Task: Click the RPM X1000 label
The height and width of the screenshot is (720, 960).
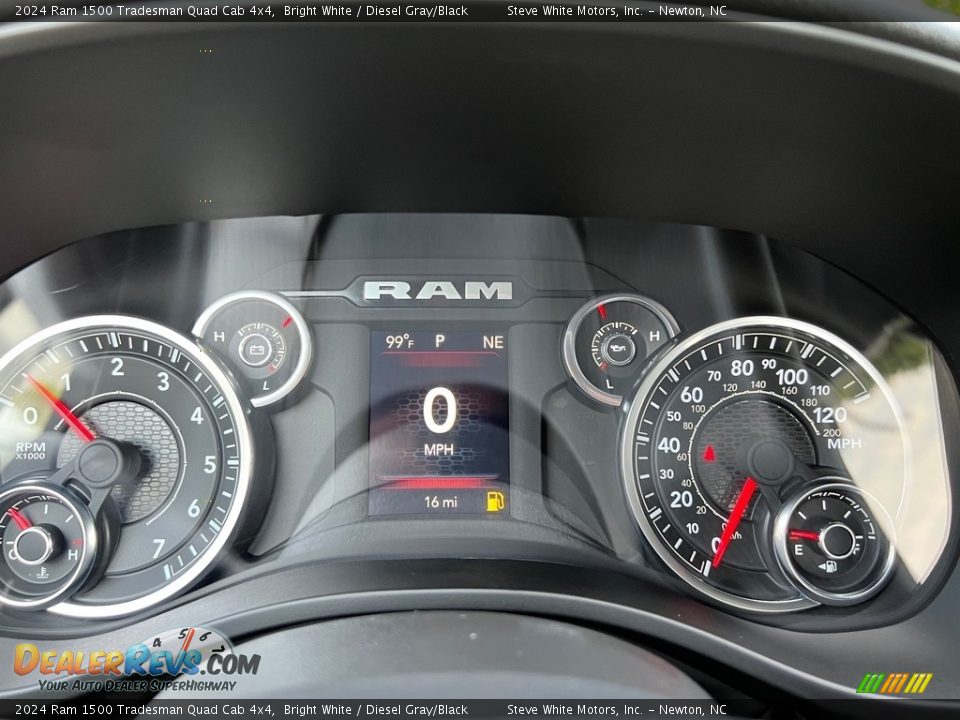Action: (x=31, y=451)
